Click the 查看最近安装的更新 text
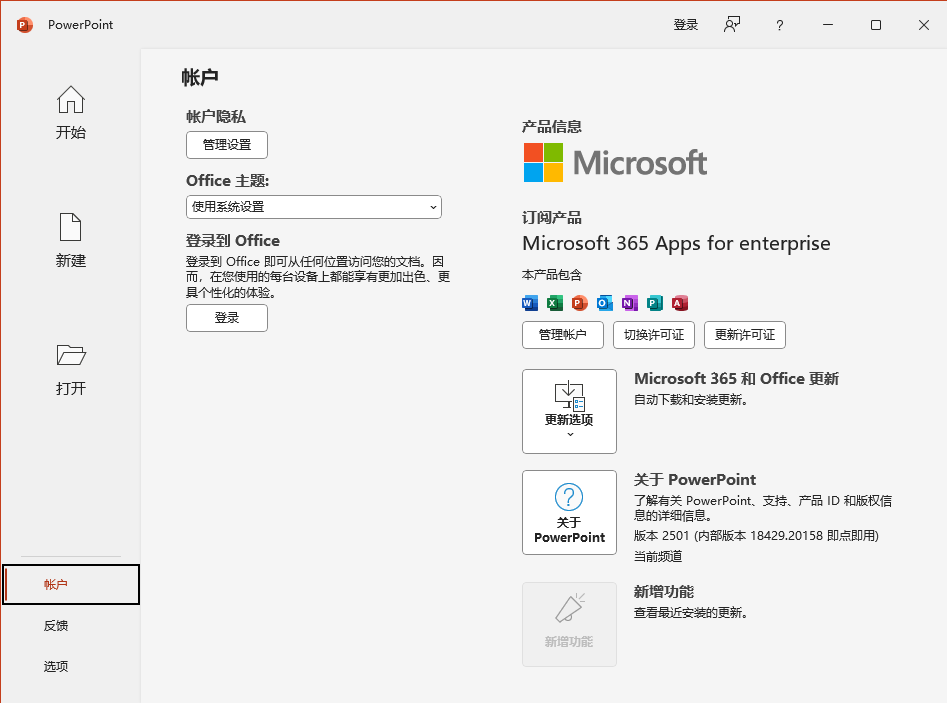 691,613
